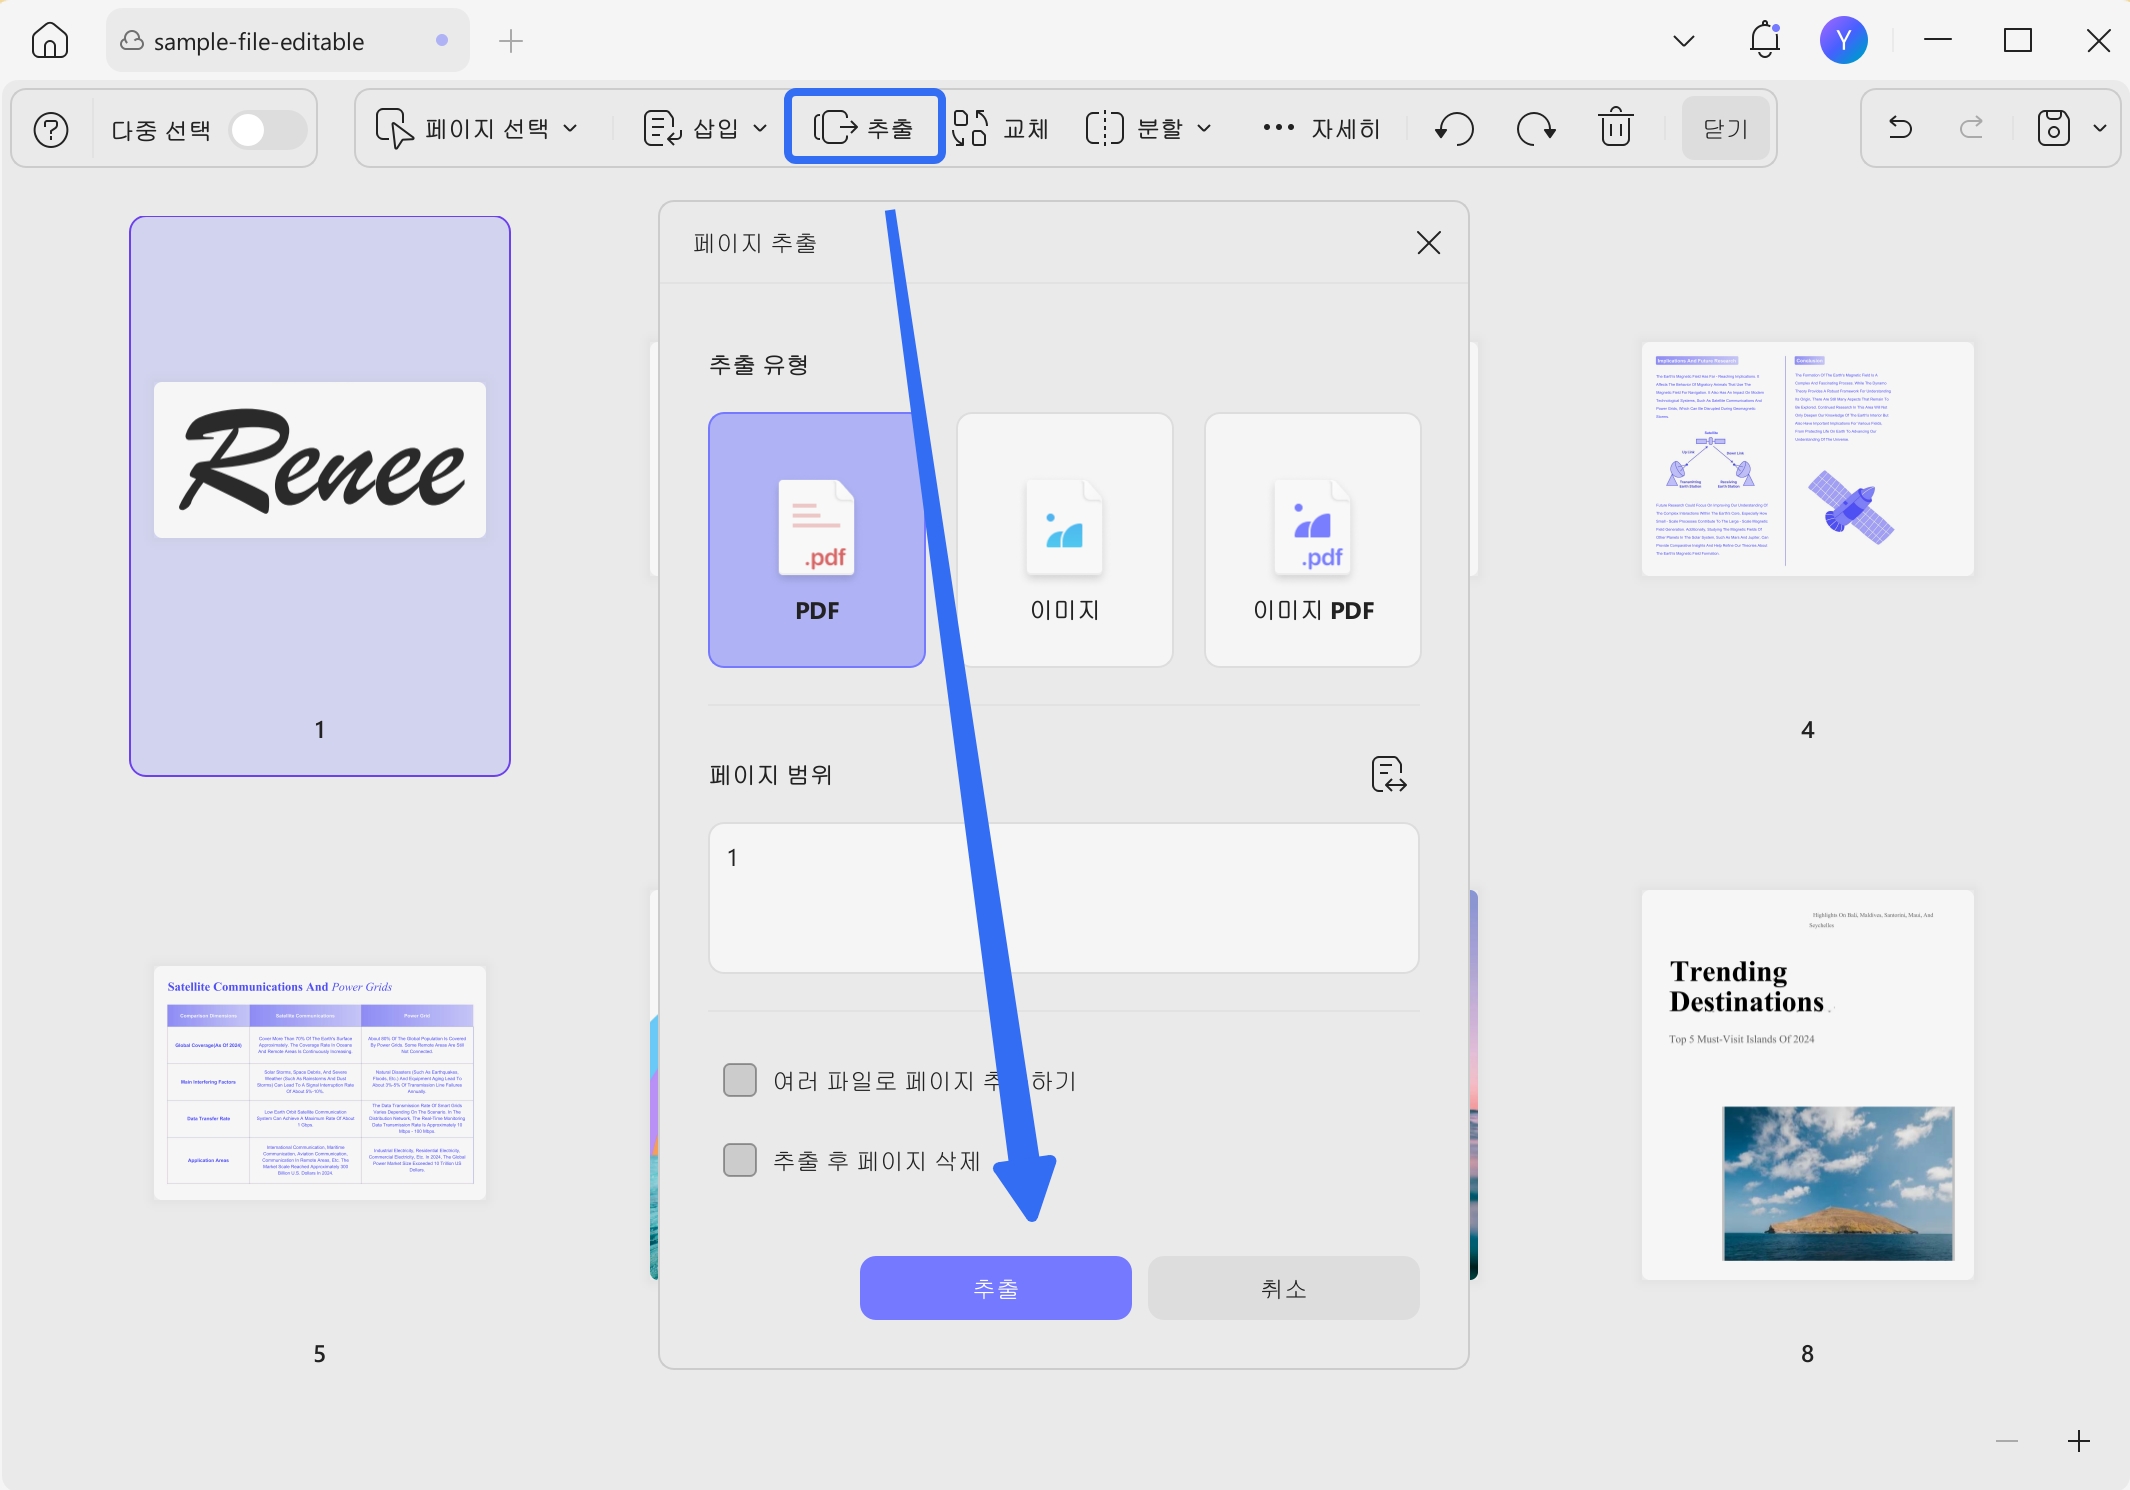
Task: Select page 4 thumbnail
Action: tap(1808, 459)
